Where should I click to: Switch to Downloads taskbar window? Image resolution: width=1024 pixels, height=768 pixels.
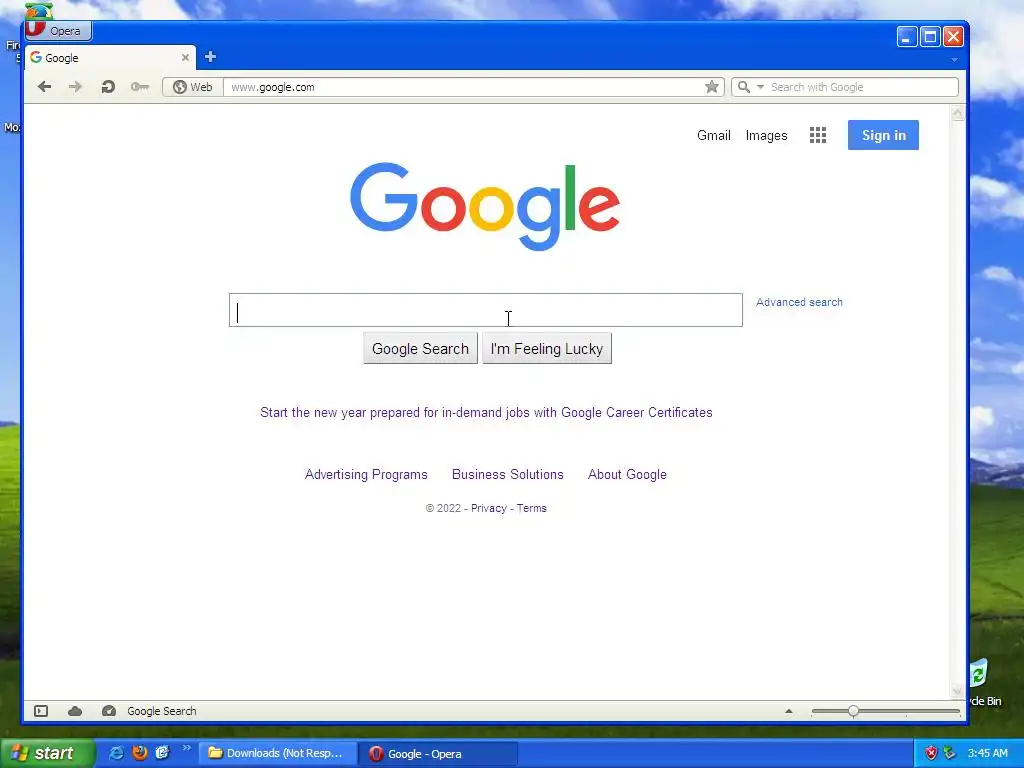tap(278, 753)
